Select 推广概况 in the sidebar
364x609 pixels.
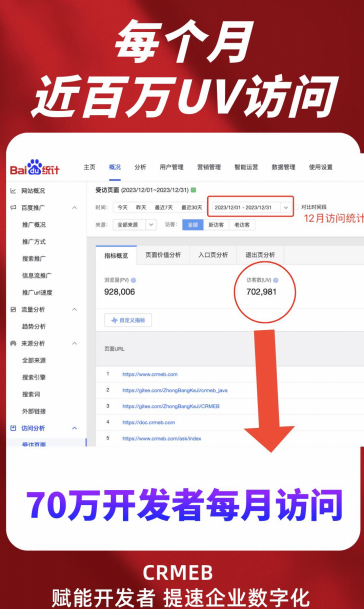click(34, 224)
